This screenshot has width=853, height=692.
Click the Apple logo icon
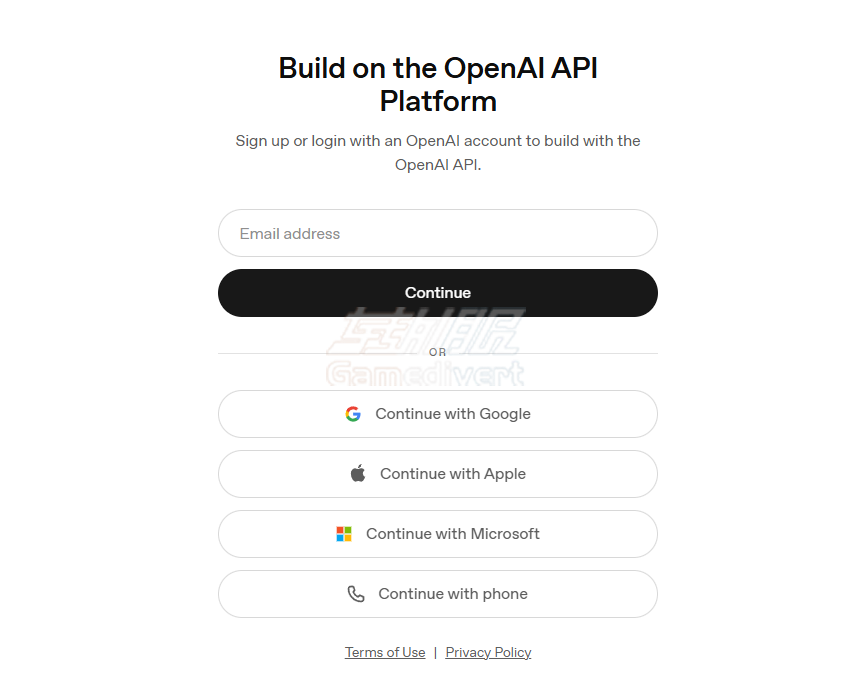[x=356, y=473]
